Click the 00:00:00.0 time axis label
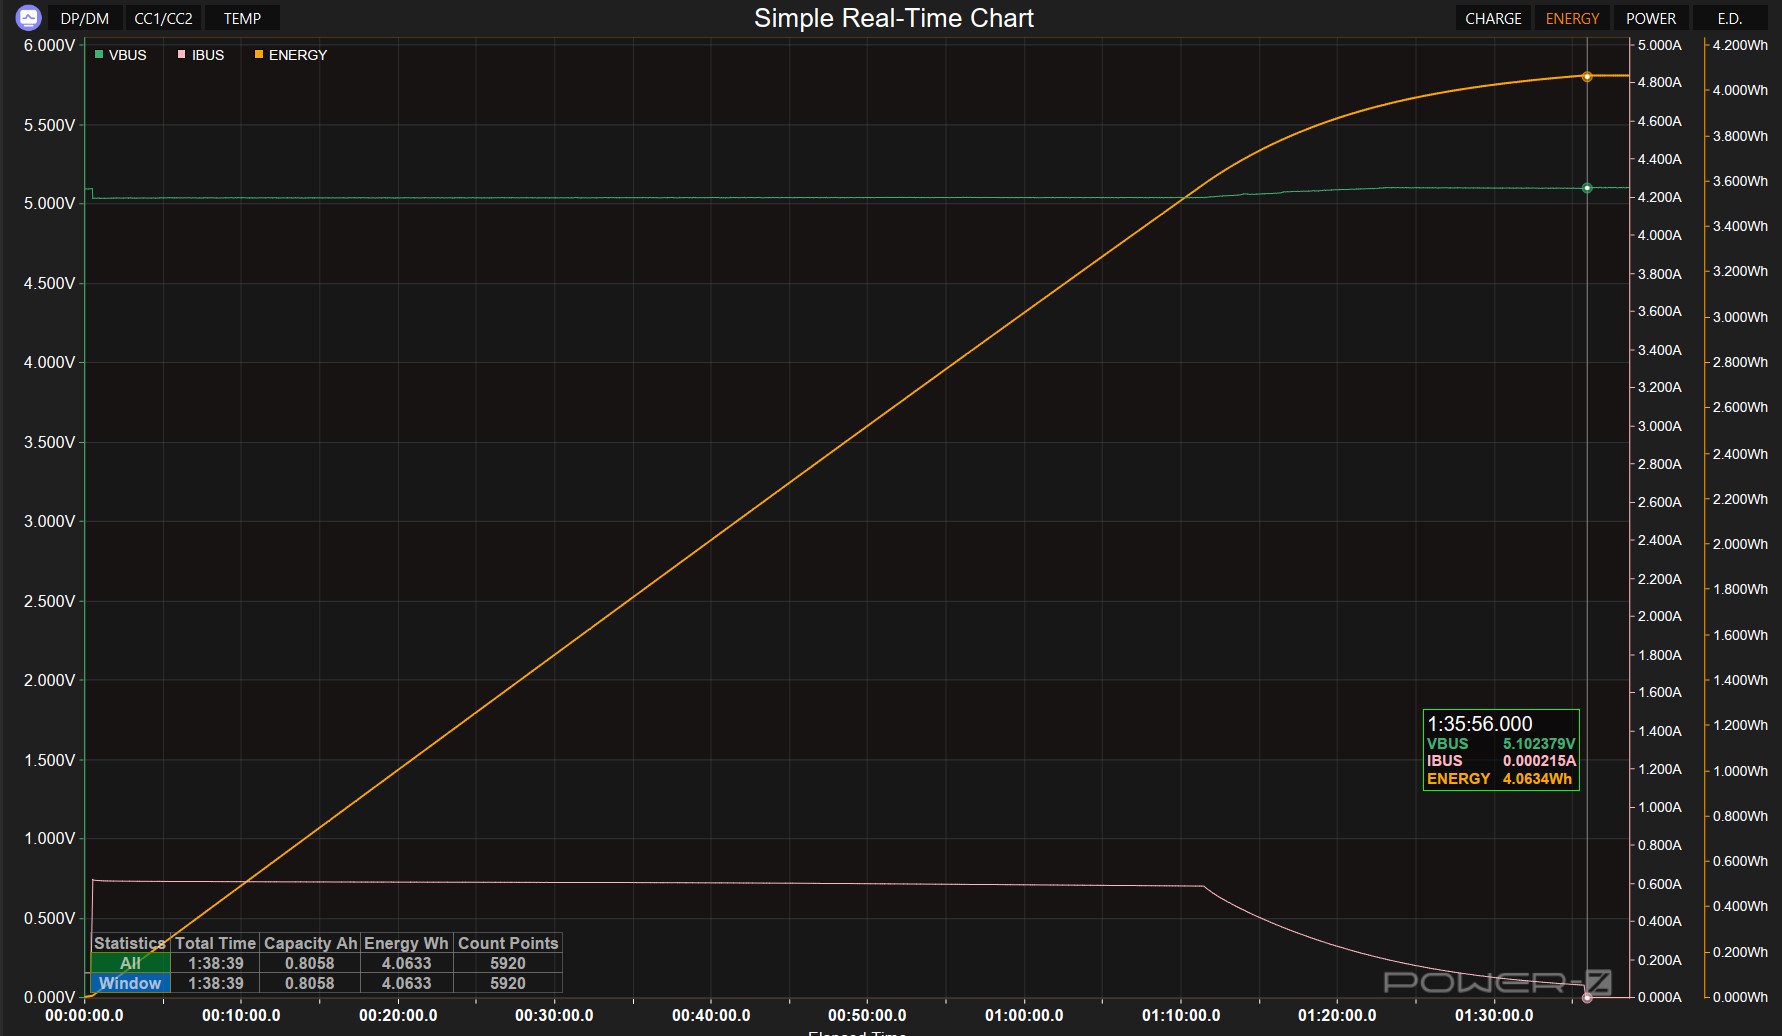 click(x=84, y=1015)
